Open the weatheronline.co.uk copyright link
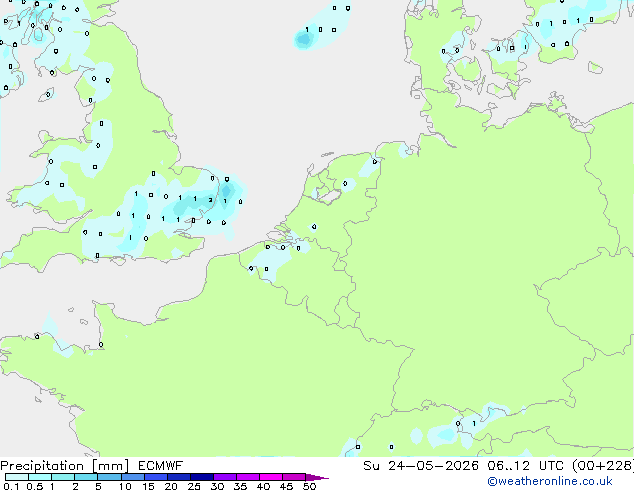634x490 pixels. tap(550, 481)
